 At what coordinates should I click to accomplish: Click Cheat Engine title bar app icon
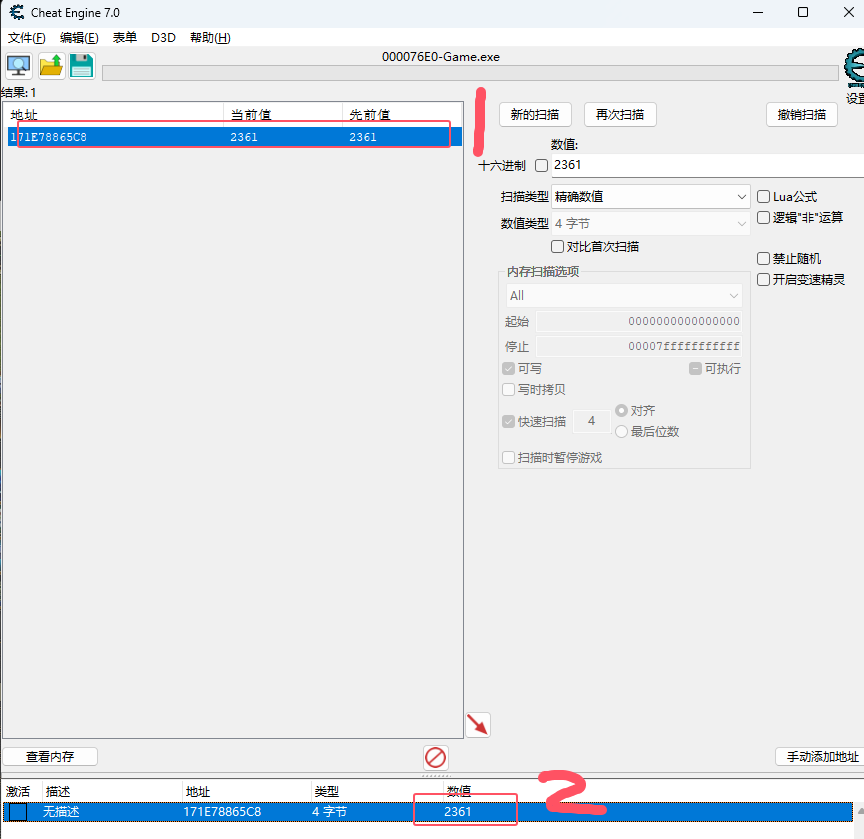pos(17,12)
